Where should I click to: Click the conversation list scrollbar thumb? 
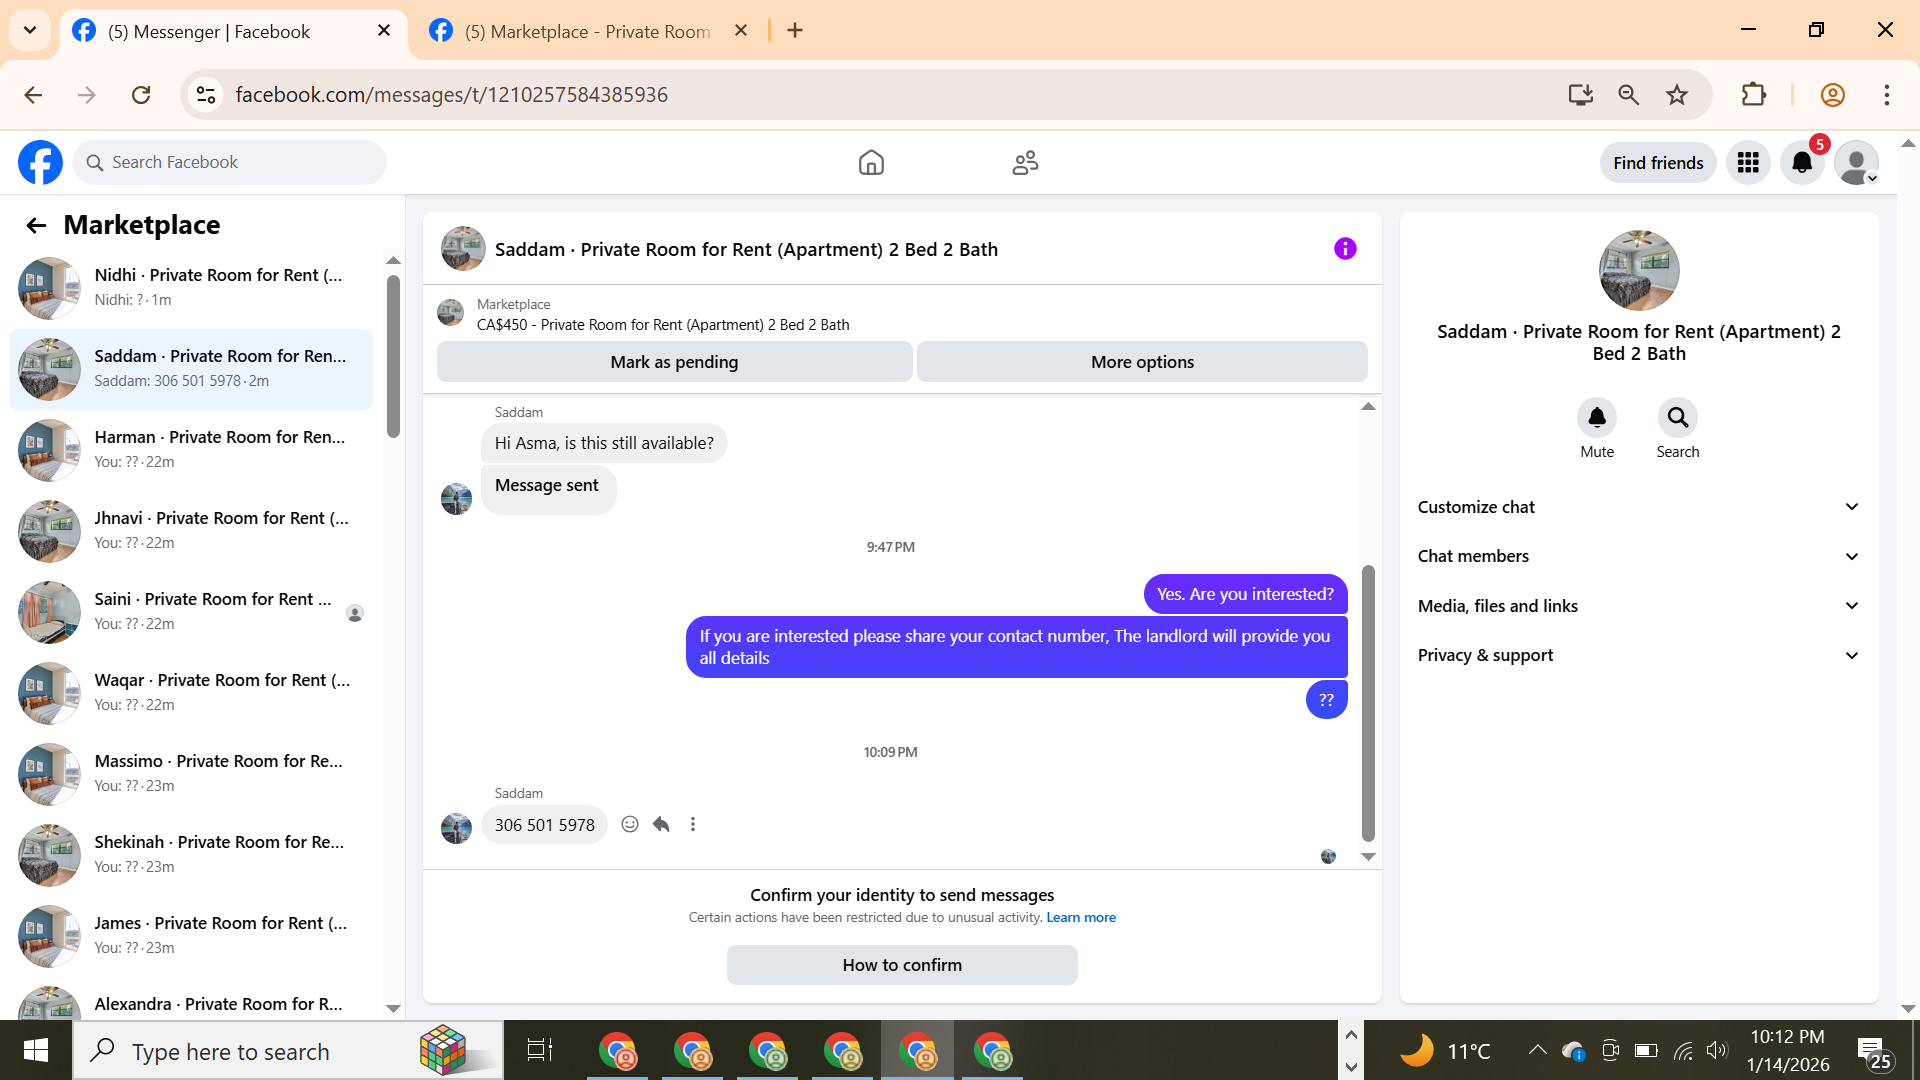pyautogui.click(x=393, y=355)
